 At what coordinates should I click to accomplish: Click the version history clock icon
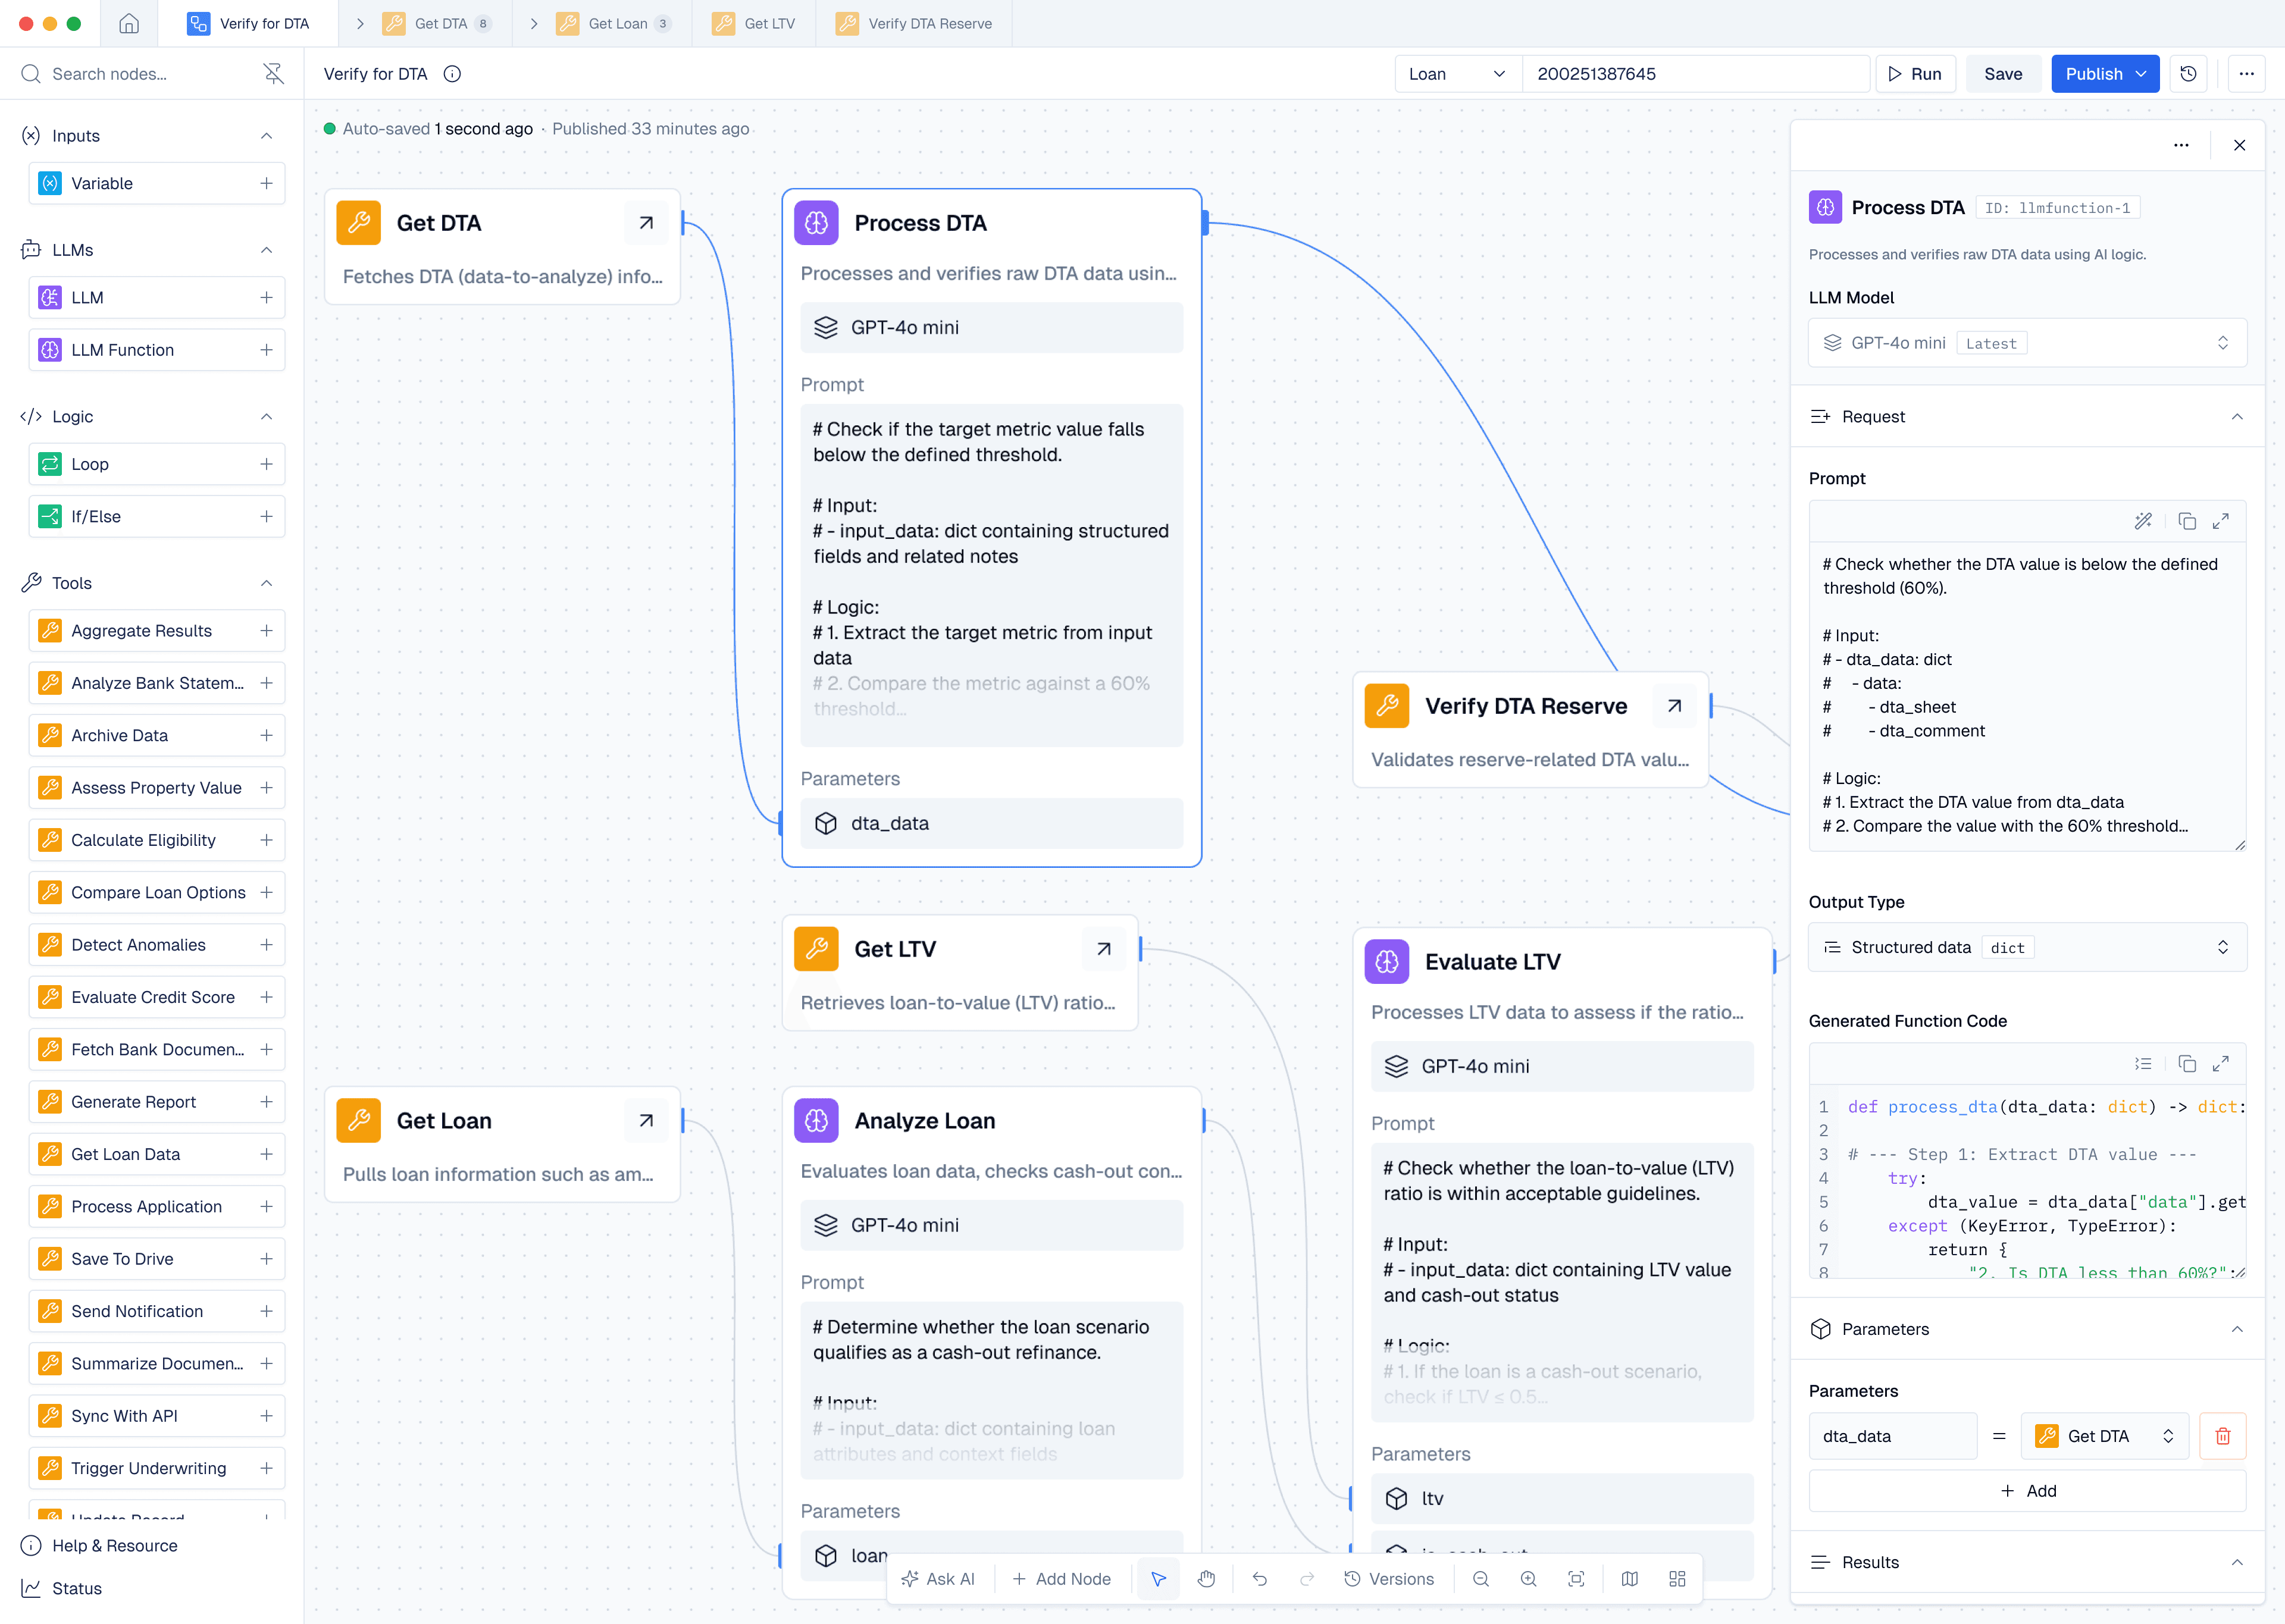click(x=2188, y=74)
